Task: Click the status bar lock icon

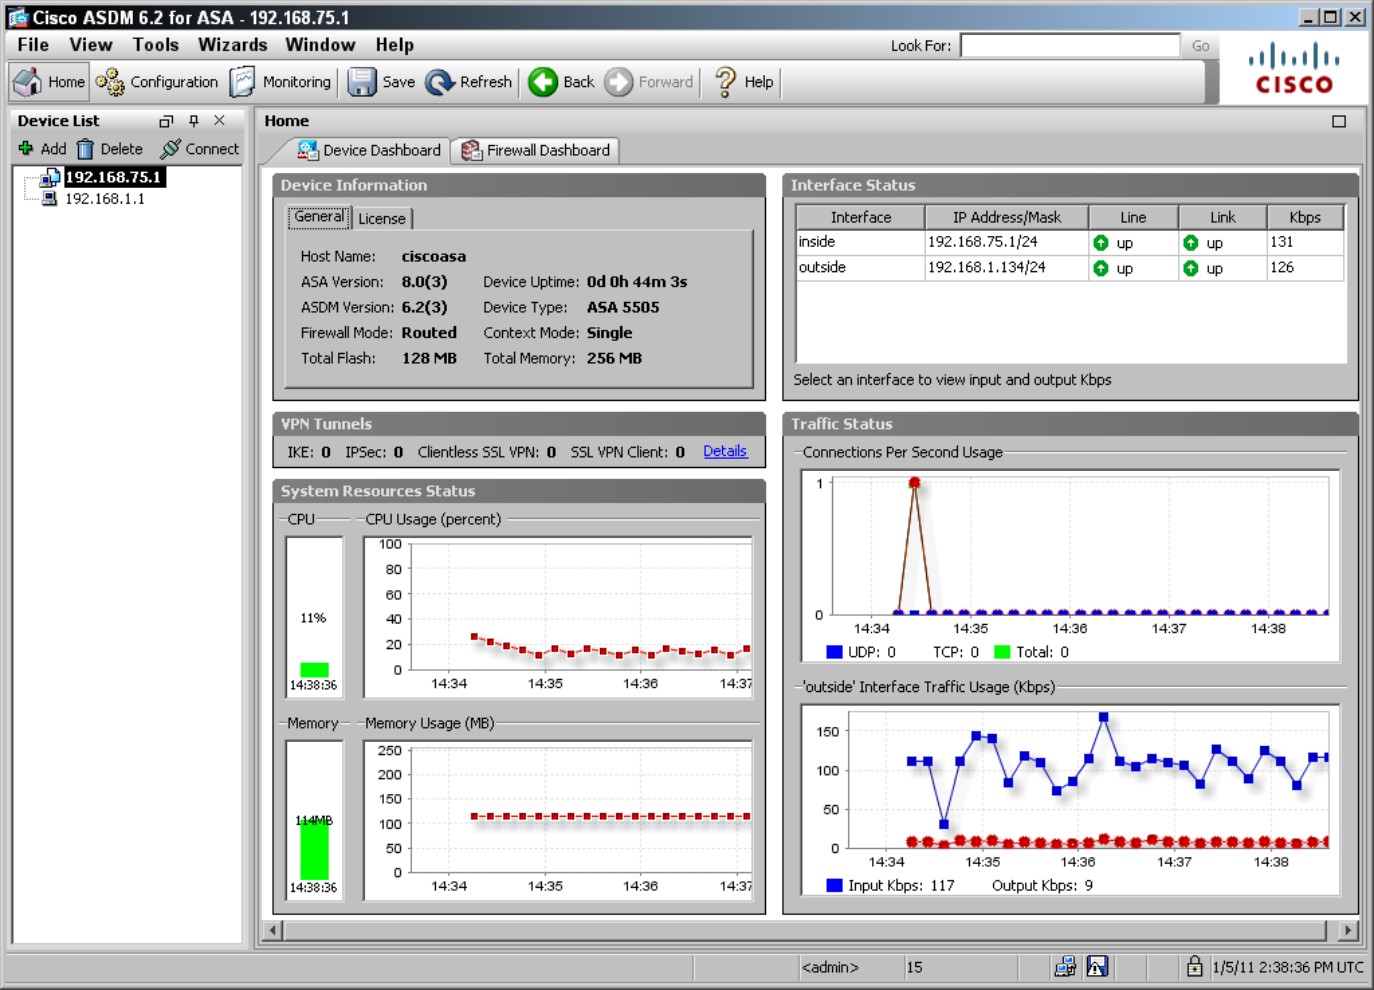Action: point(1194,966)
